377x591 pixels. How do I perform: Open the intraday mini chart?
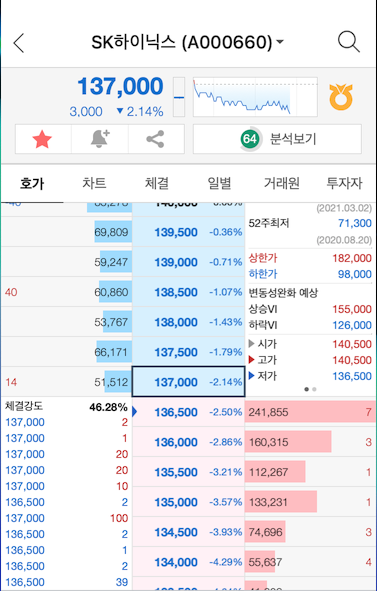(x=255, y=97)
